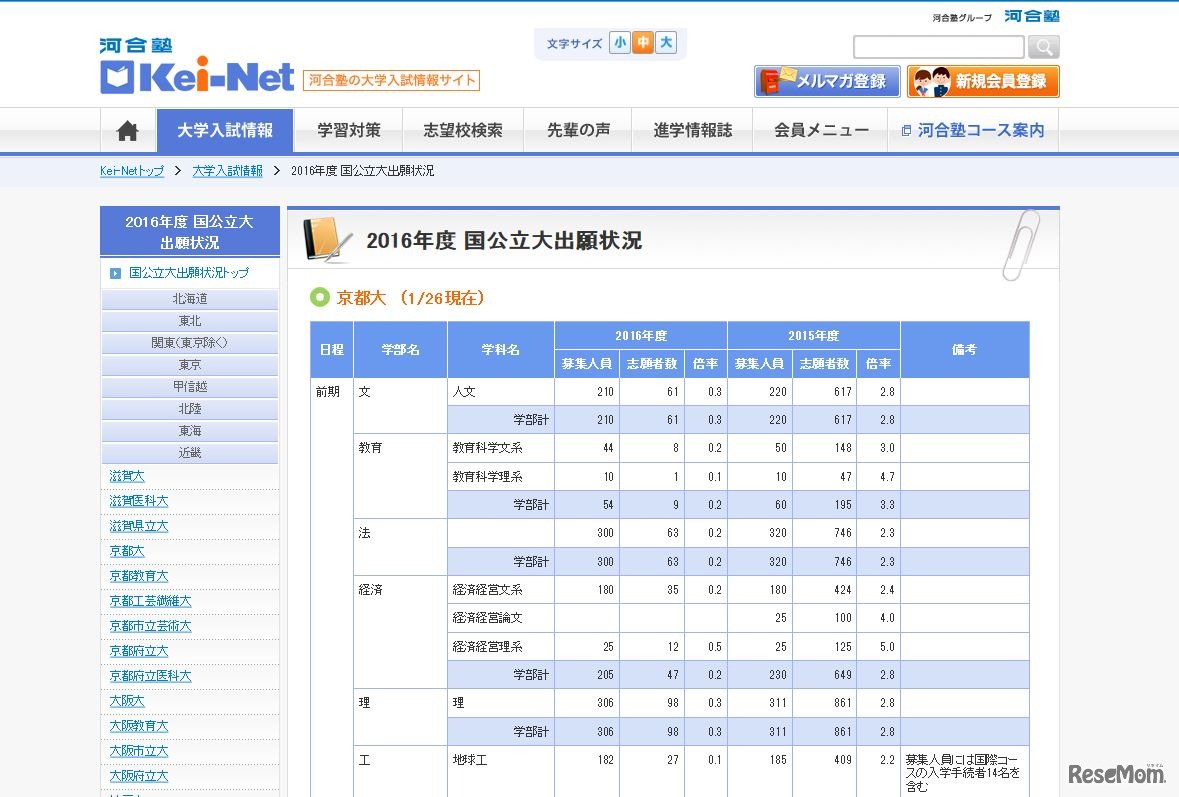The width and height of the screenshot is (1179, 797).
Task: Click the notebook icon next to the page title
Action: pyautogui.click(x=322, y=239)
